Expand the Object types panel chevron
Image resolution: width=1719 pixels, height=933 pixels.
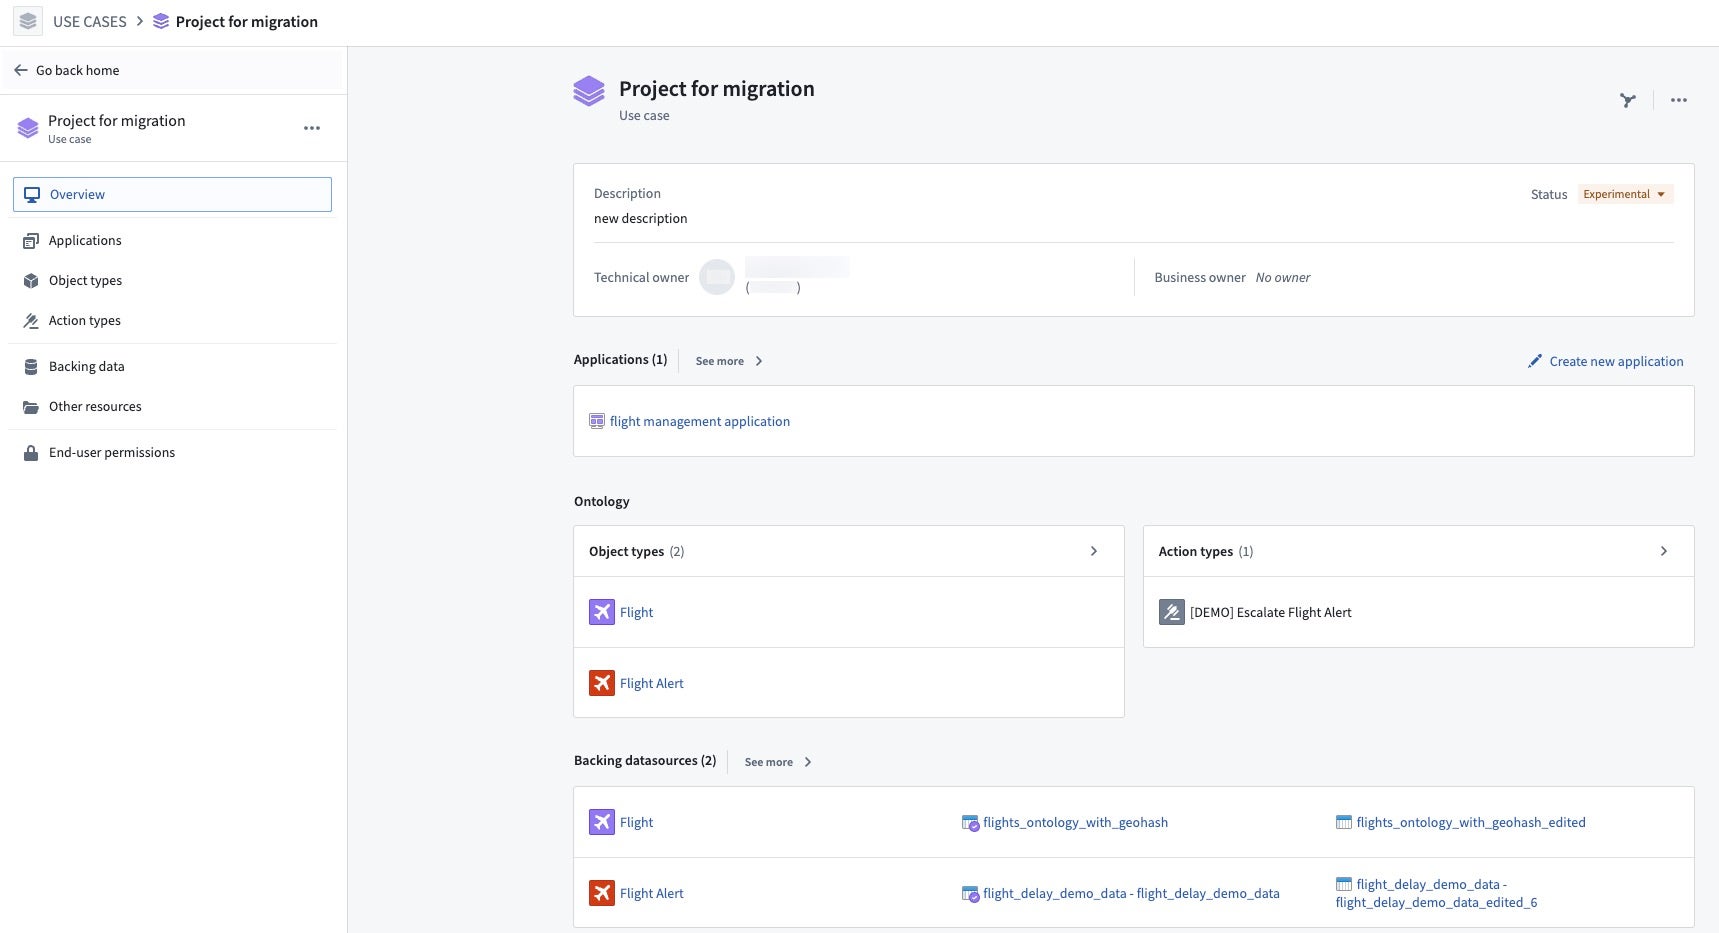[1094, 551]
